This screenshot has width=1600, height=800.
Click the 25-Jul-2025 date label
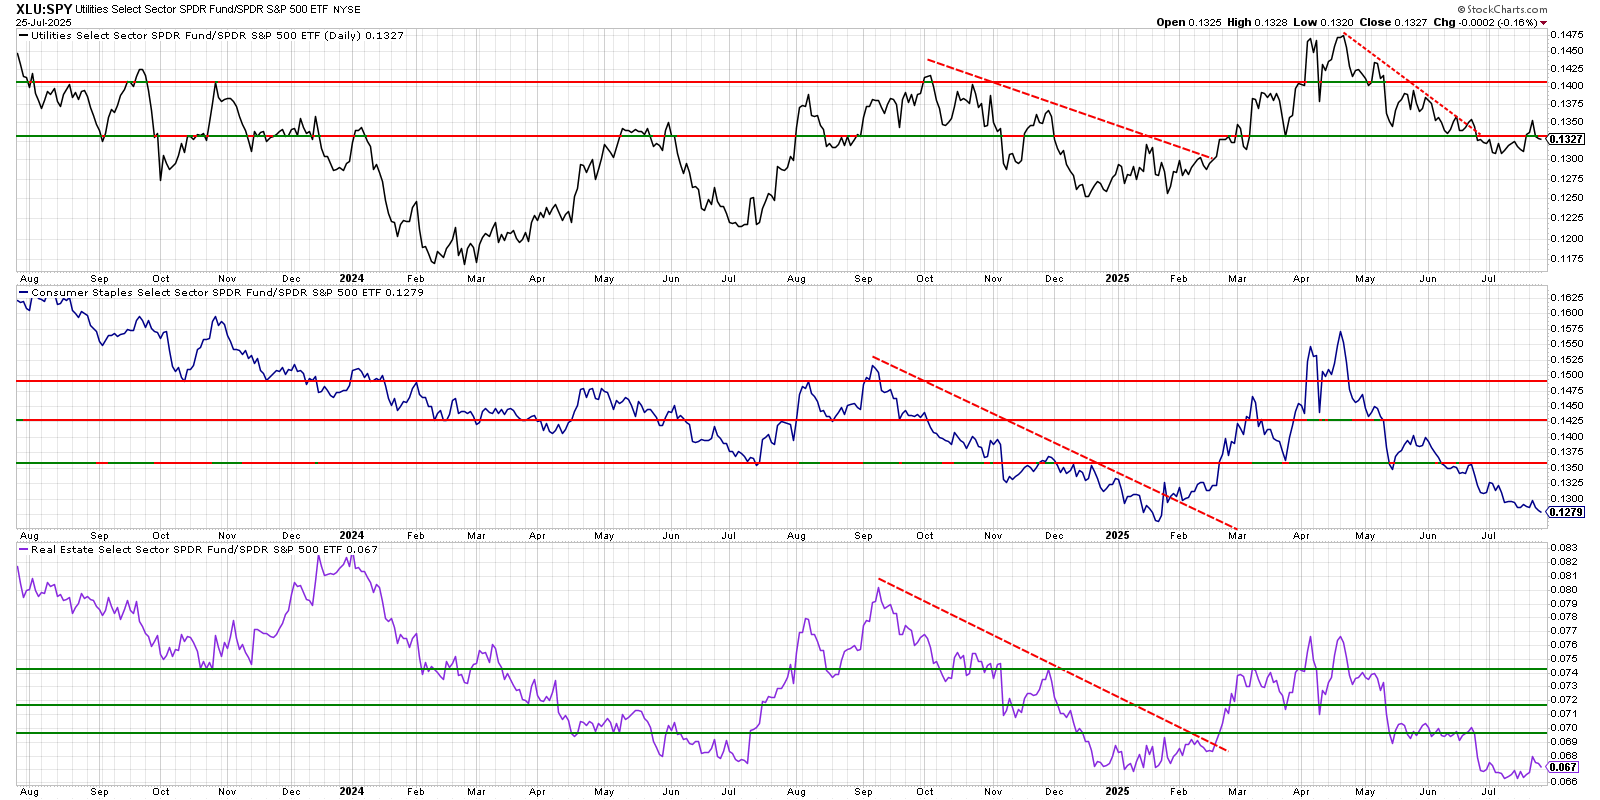click(43, 22)
